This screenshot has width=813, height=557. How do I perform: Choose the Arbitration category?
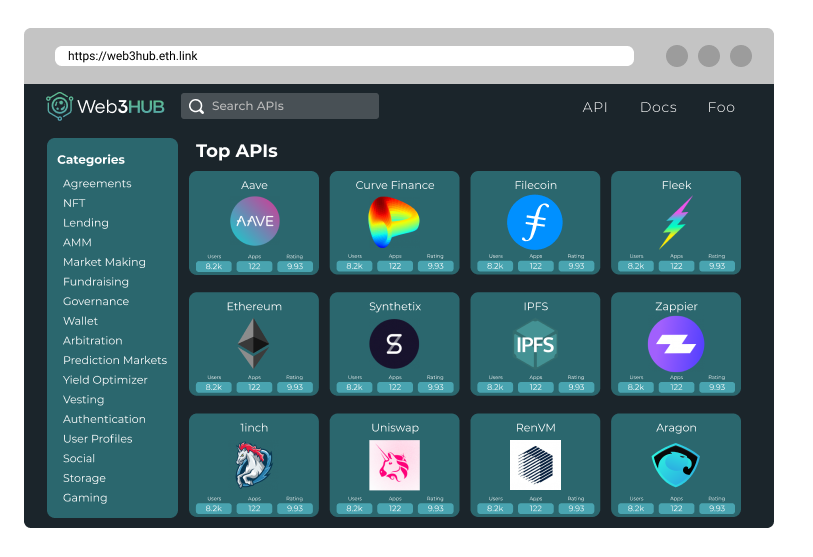tap(93, 341)
